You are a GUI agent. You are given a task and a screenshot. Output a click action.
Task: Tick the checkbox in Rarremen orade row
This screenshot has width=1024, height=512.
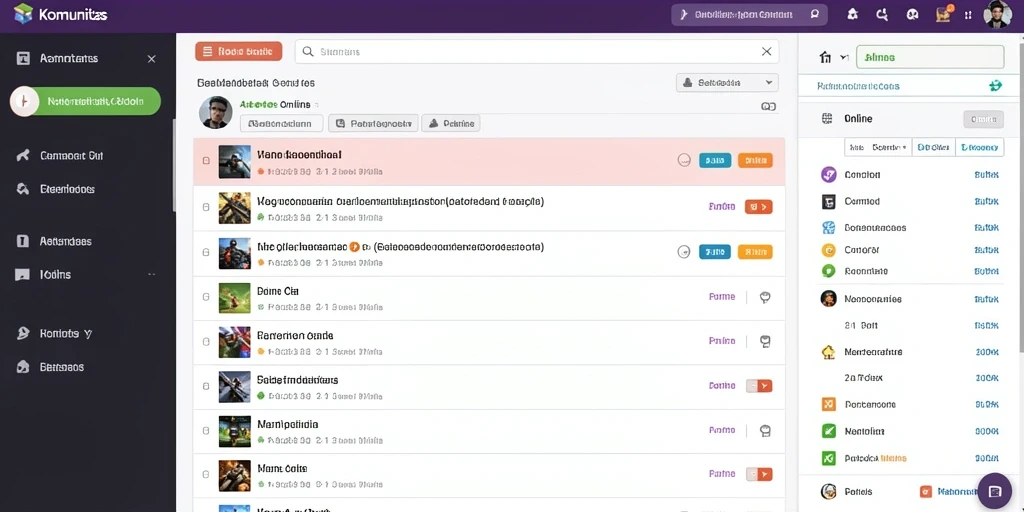point(206,341)
